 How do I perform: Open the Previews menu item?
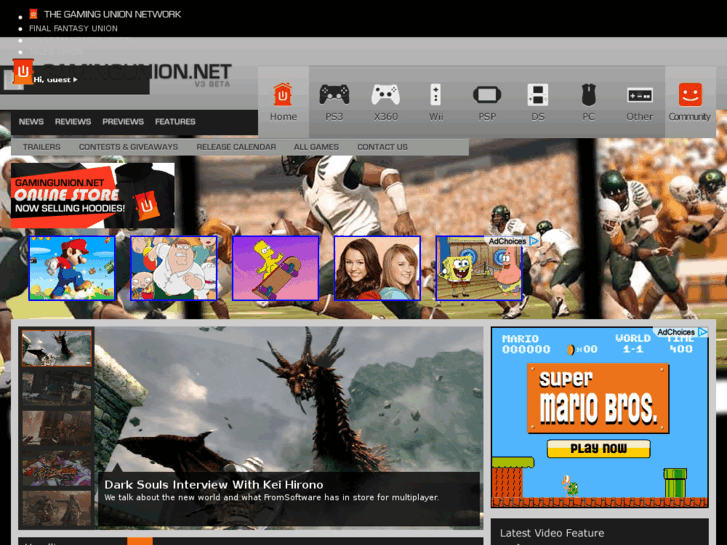(123, 122)
